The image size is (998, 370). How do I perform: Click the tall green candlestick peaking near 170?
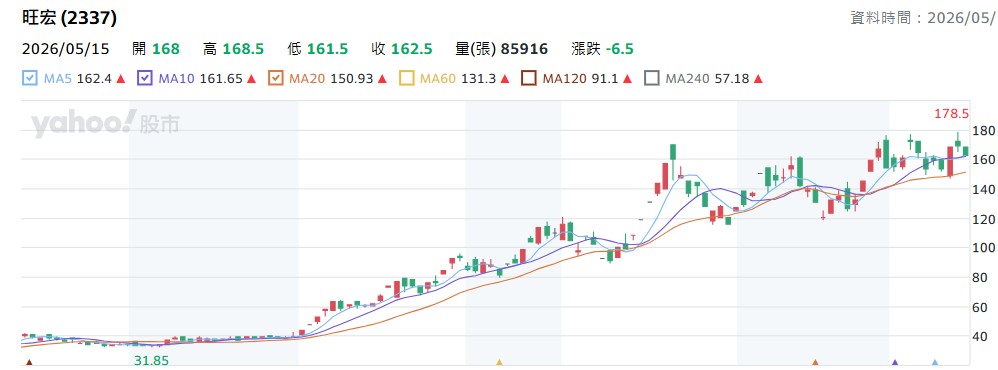[673, 161]
